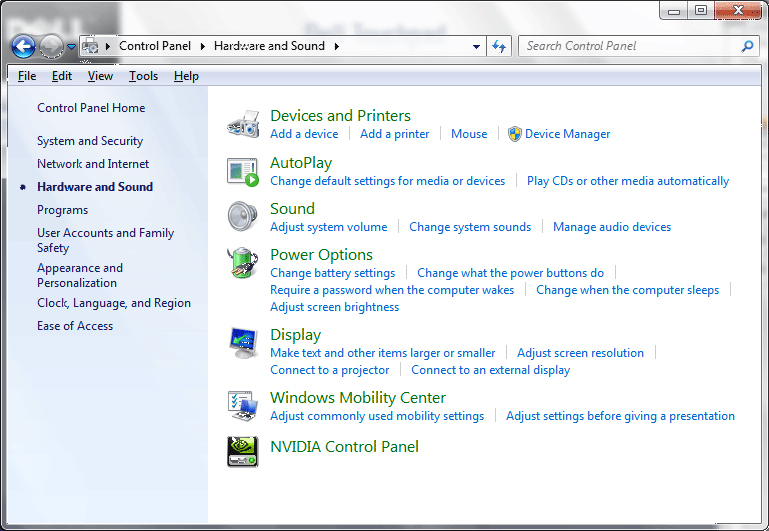Image resolution: width=769 pixels, height=531 pixels.
Task: Open NVIDIA Control Panel heading link
Action: [x=344, y=447]
